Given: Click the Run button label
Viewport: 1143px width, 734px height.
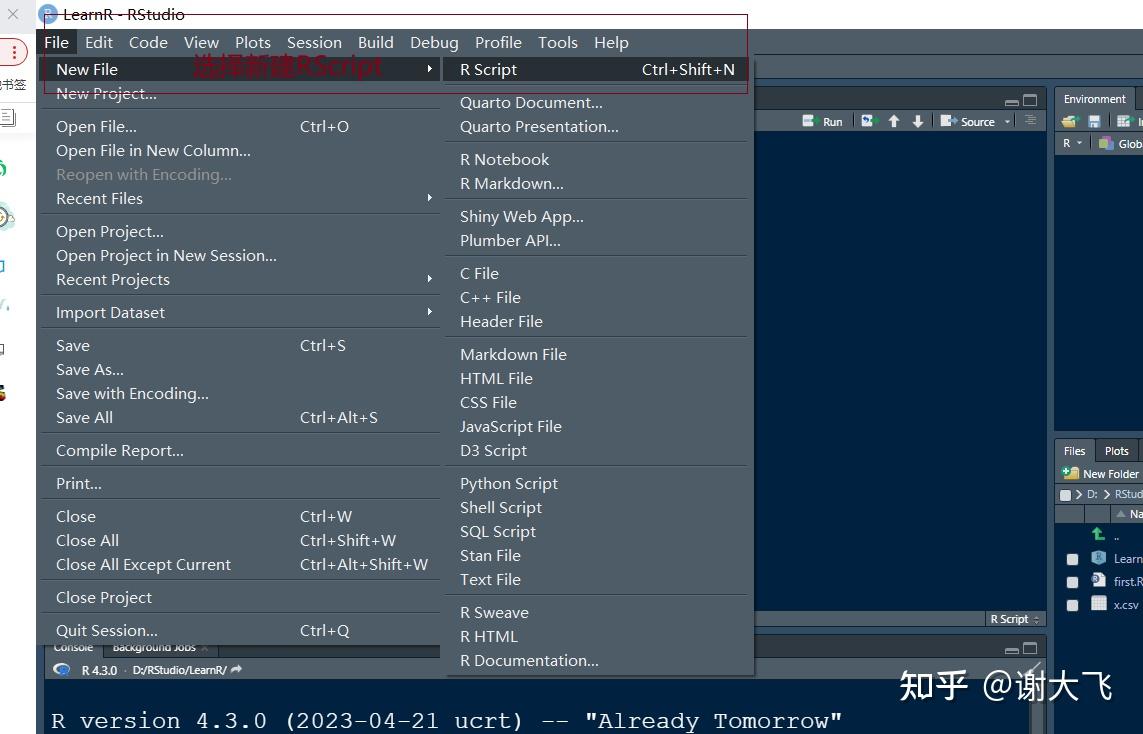Looking at the screenshot, I should click(832, 122).
